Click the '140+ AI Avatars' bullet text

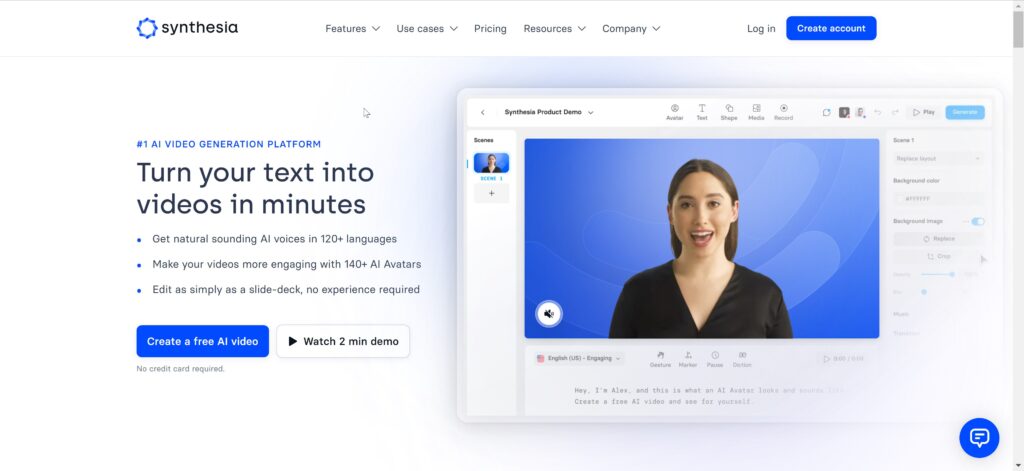pos(287,265)
